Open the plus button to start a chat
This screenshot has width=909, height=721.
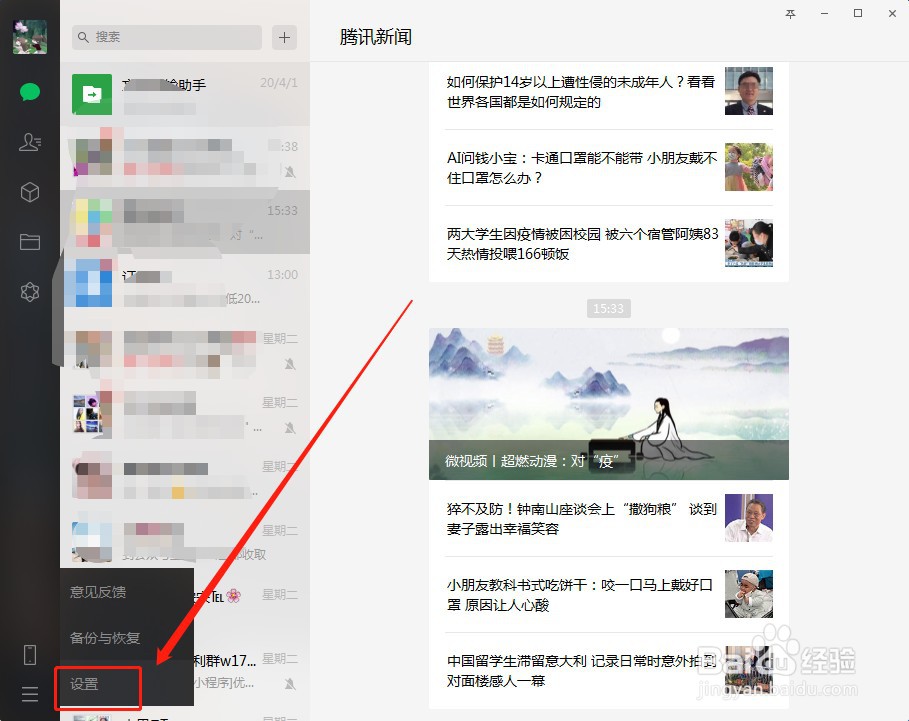coord(284,37)
